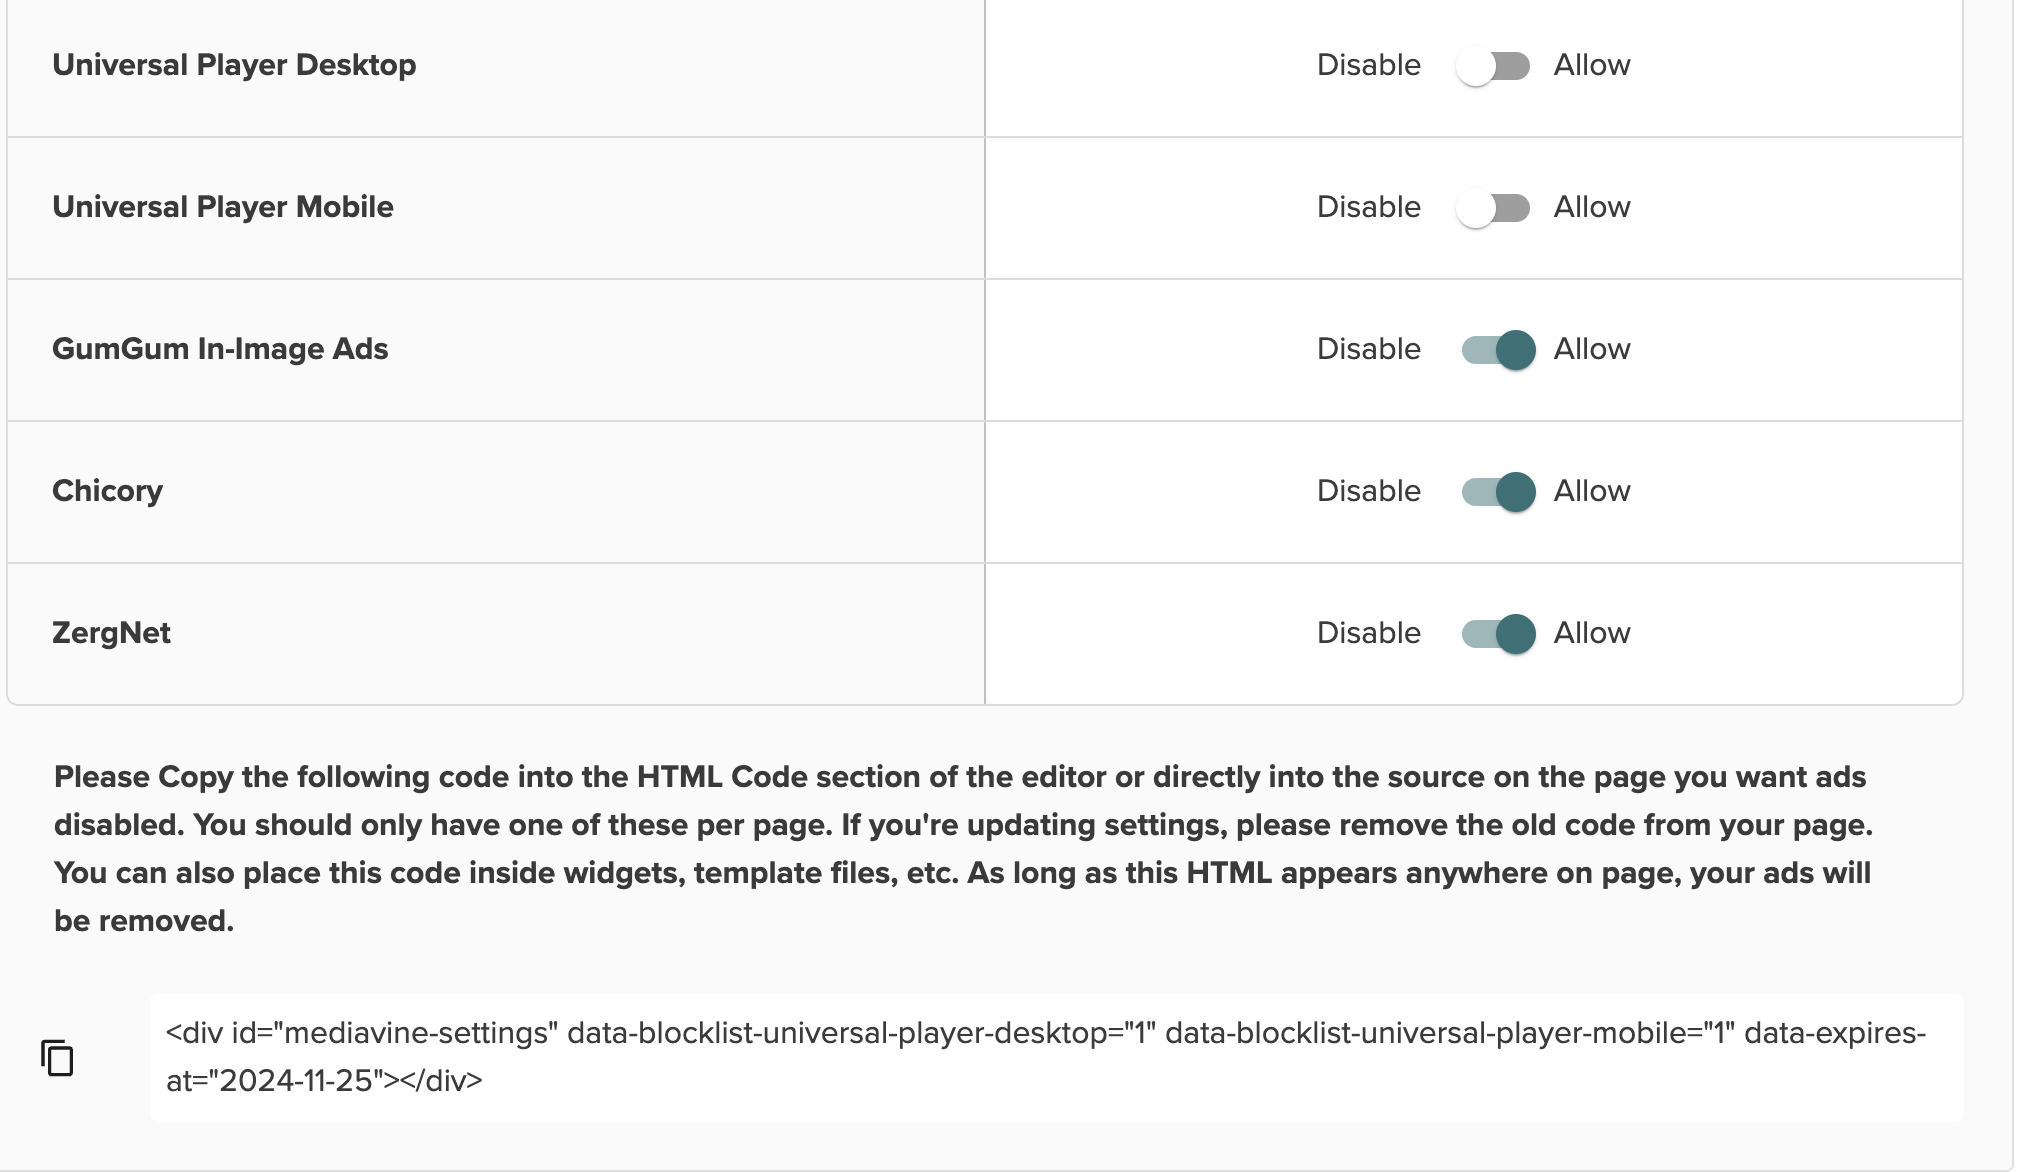The height and width of the screenshot is (1172, 2024).
Task: Disable ZergNet via its toggle
Action: pos(1493,633)
